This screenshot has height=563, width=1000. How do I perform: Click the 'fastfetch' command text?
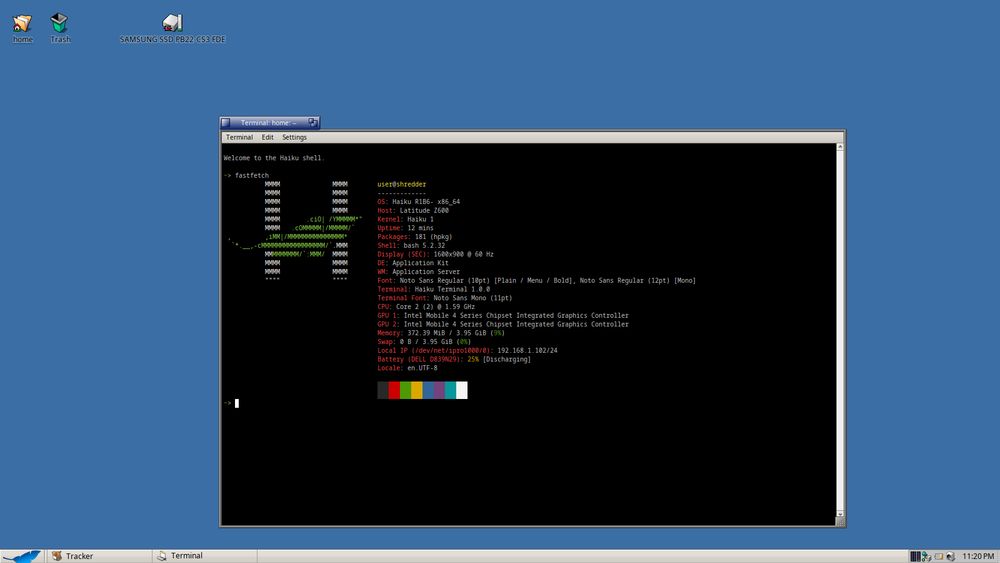(x=252, y=175)
